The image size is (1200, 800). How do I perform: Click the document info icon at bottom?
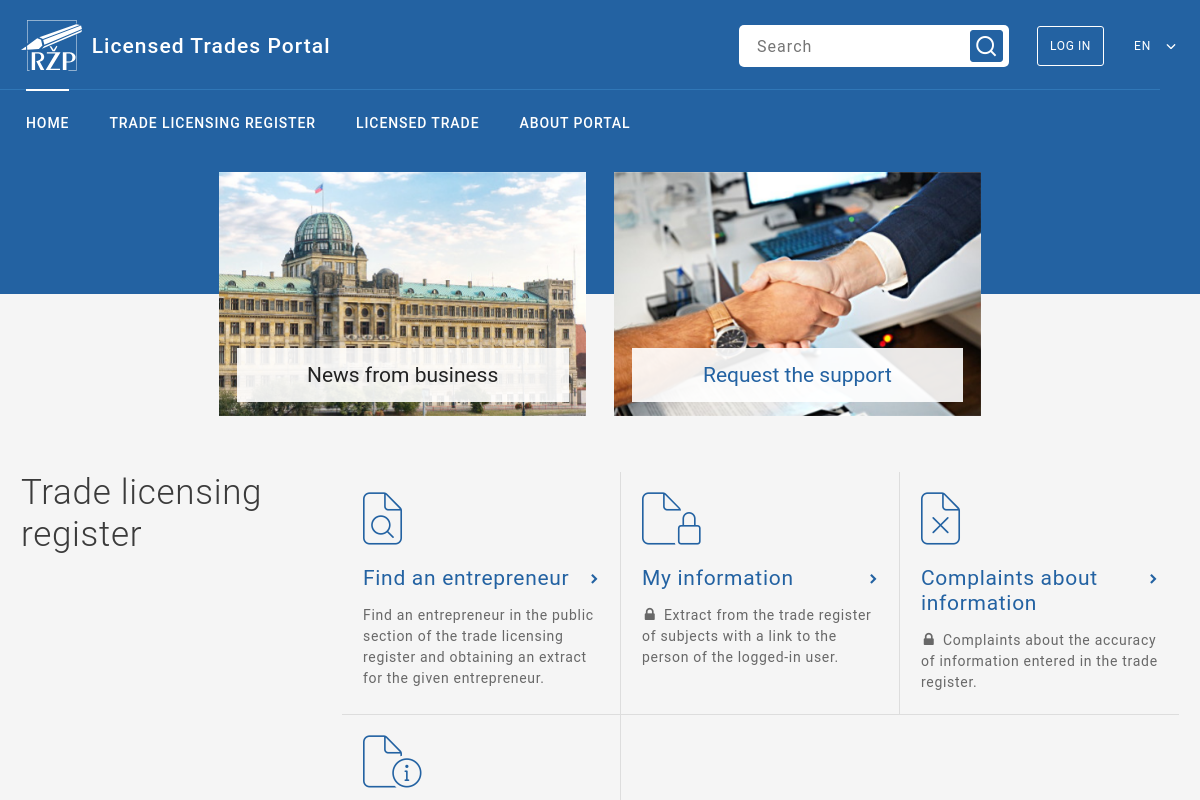coord(391,762)
